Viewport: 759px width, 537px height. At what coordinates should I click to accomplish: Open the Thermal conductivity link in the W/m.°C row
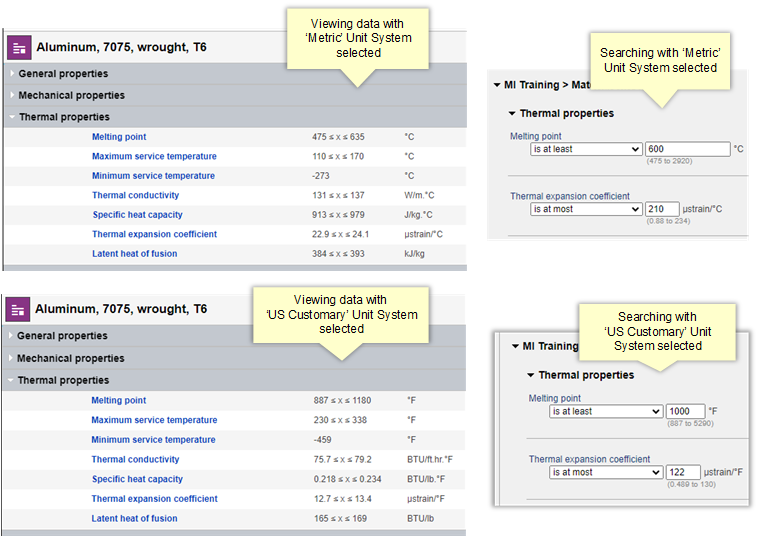[x=135, y=195]
